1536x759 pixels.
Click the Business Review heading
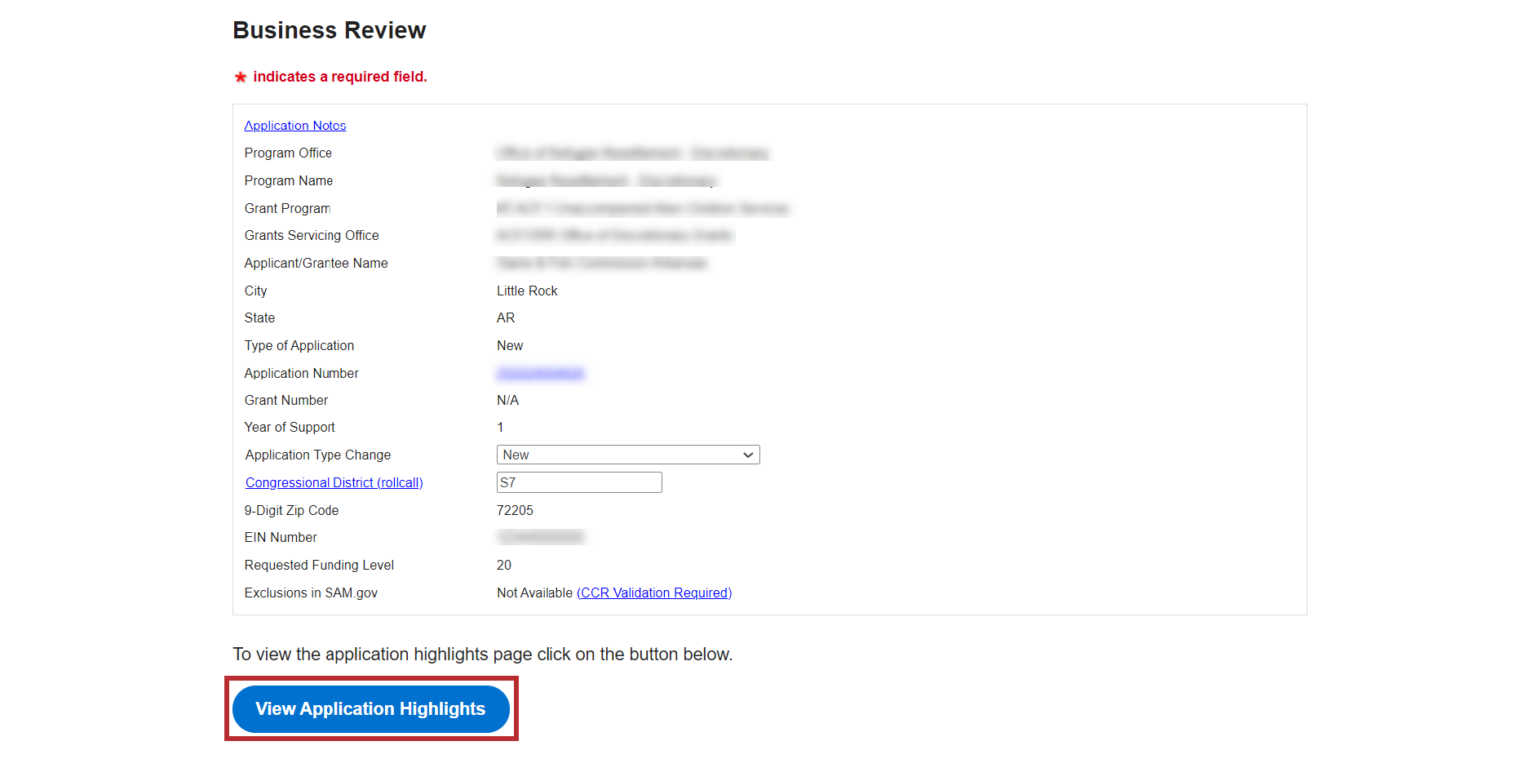click(x=329, y=30)
